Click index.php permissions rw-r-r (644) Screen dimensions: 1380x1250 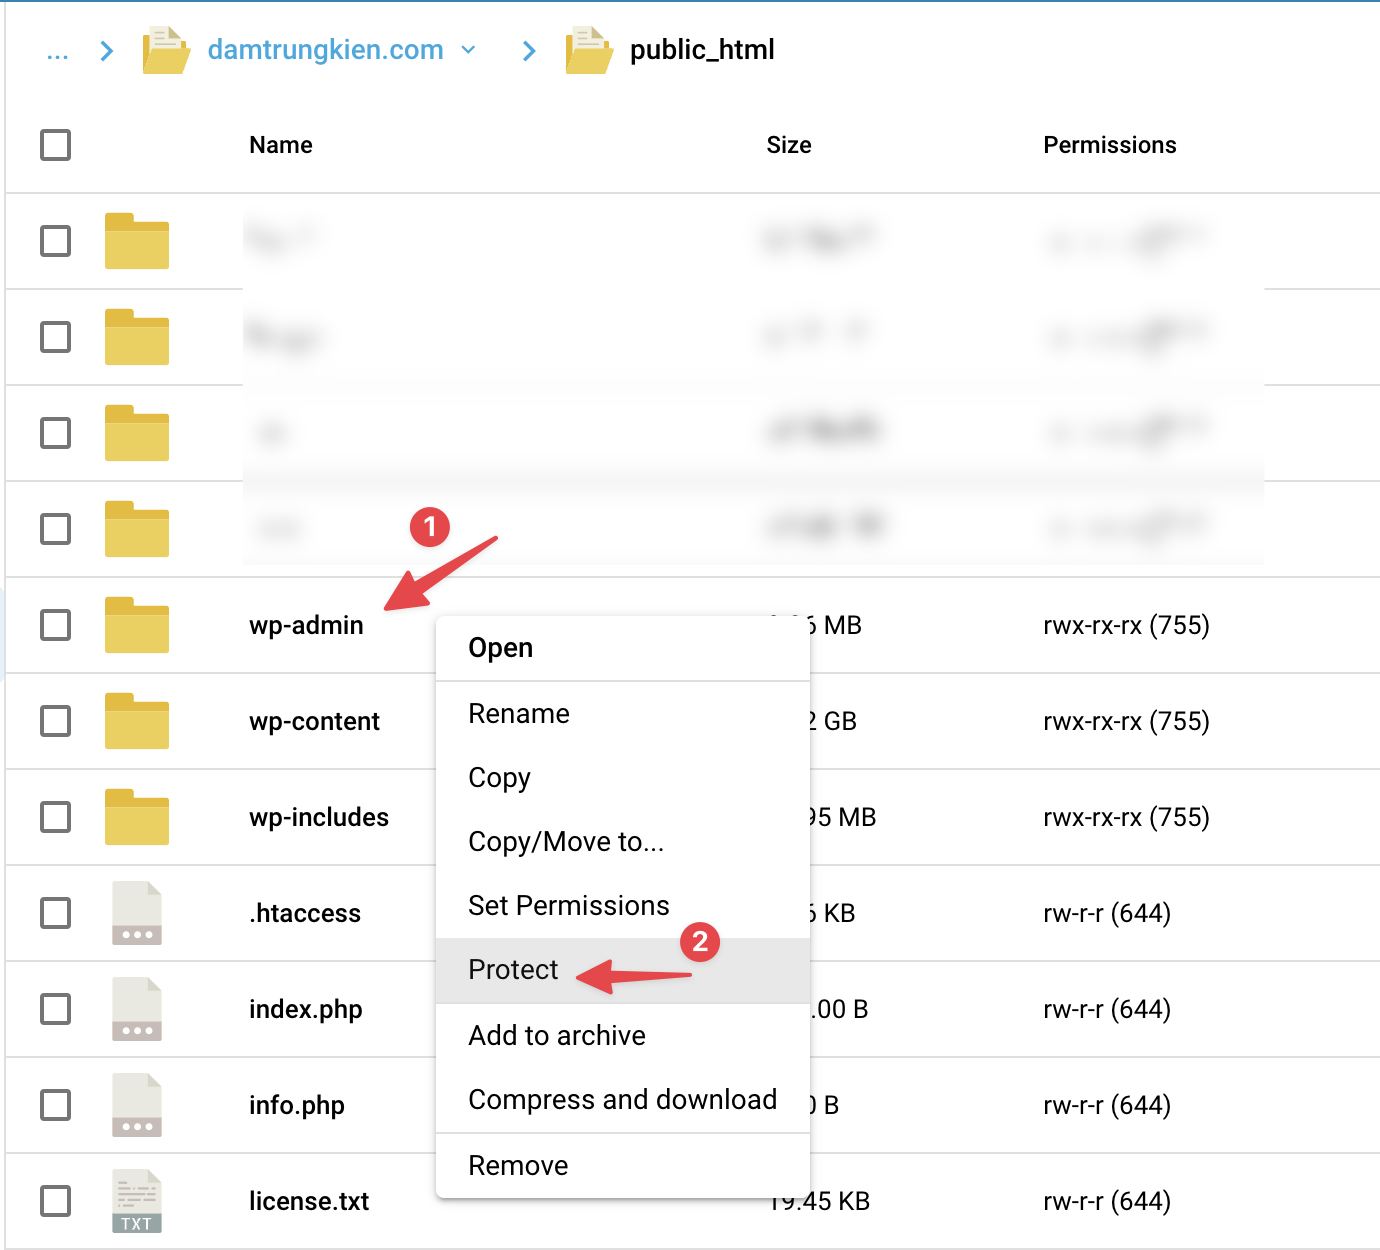point(1107,1009)
